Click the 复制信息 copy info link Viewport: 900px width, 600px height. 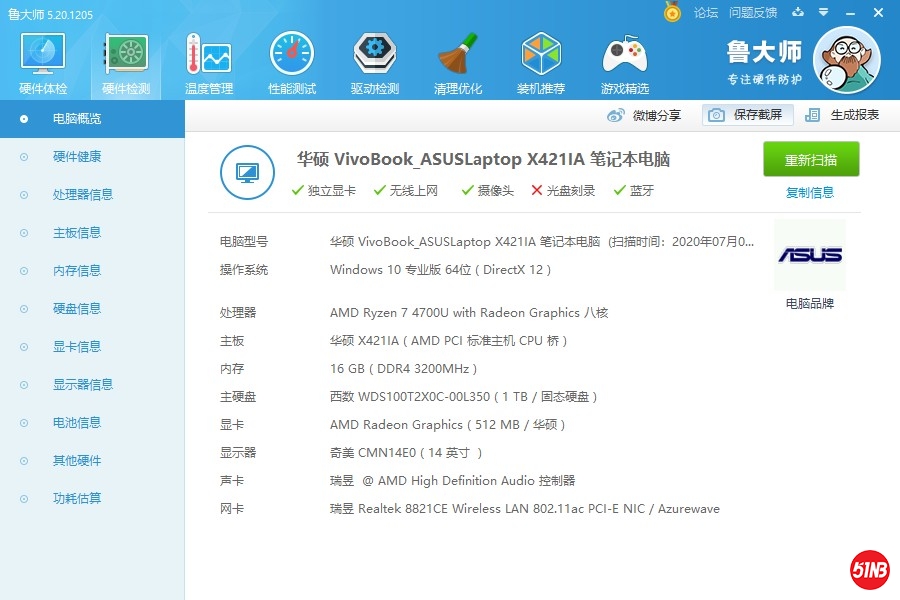pyautogui.click(x=810, y=193)
